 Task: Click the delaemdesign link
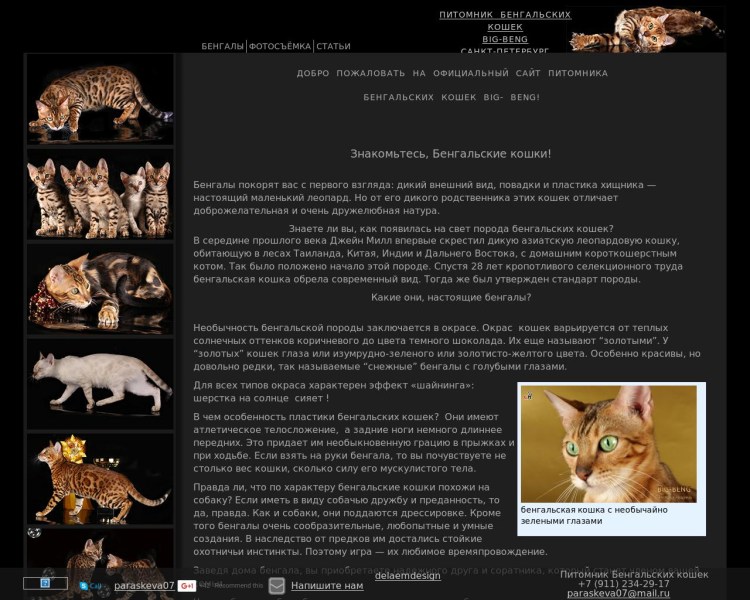[x=407, y=576]
